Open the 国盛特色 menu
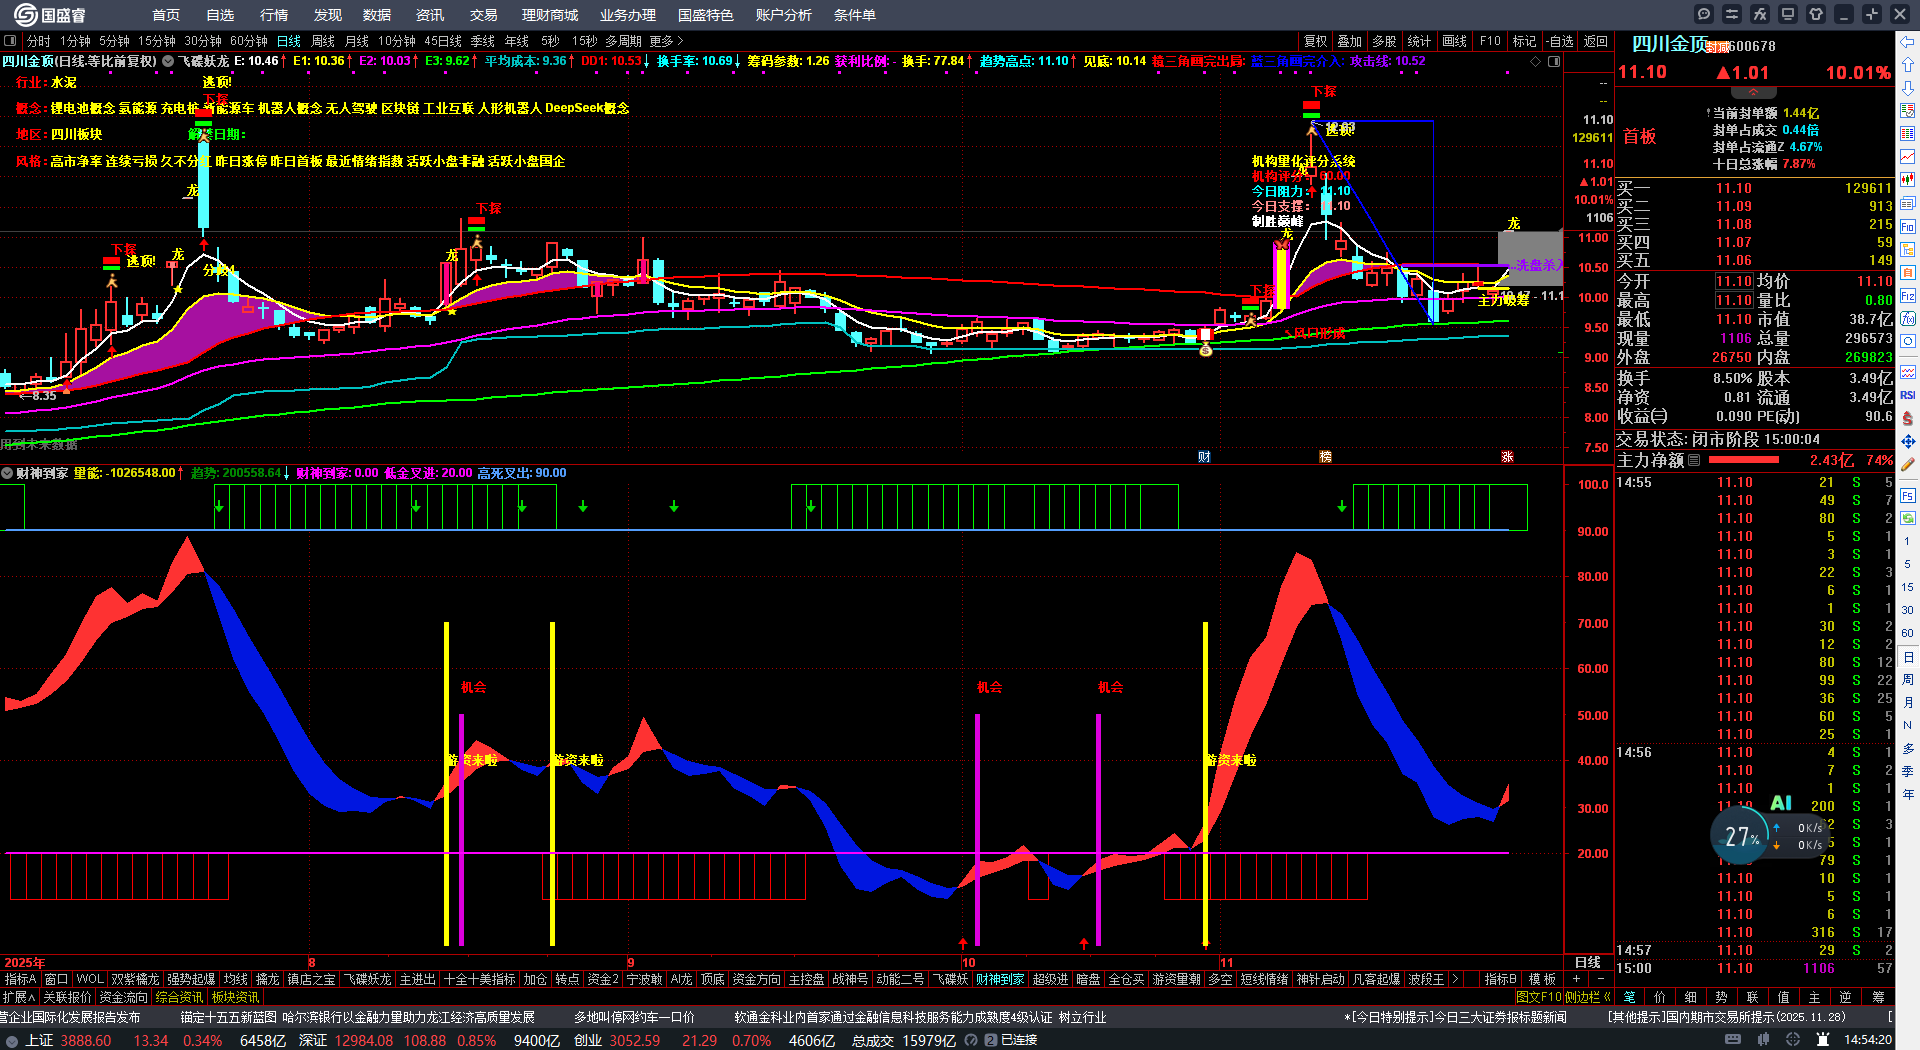The width and height of the screenshot is (1920, 1050). pyautogui.click(x=706, y=15)
